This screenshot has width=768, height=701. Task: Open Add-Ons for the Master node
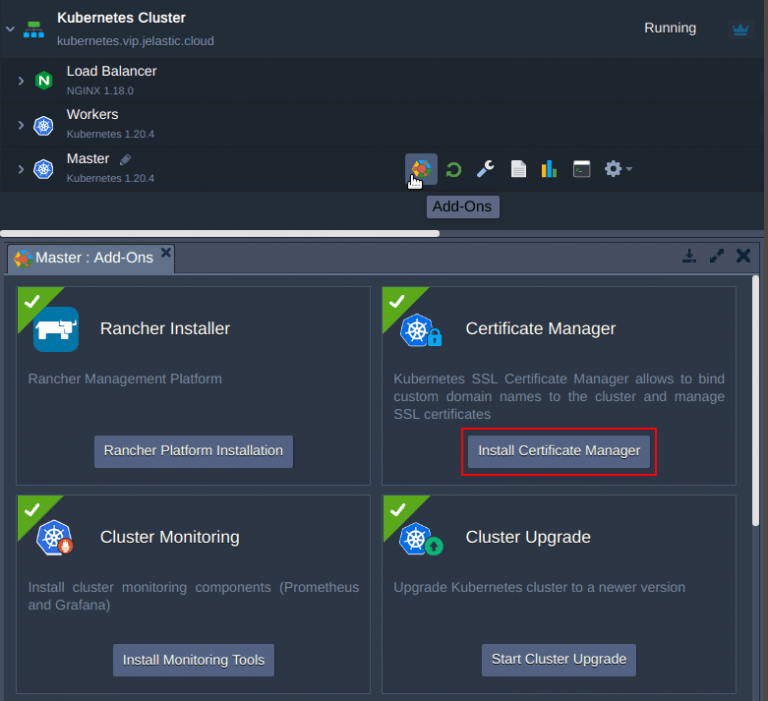pyautogui.click(x=421, y=169)
